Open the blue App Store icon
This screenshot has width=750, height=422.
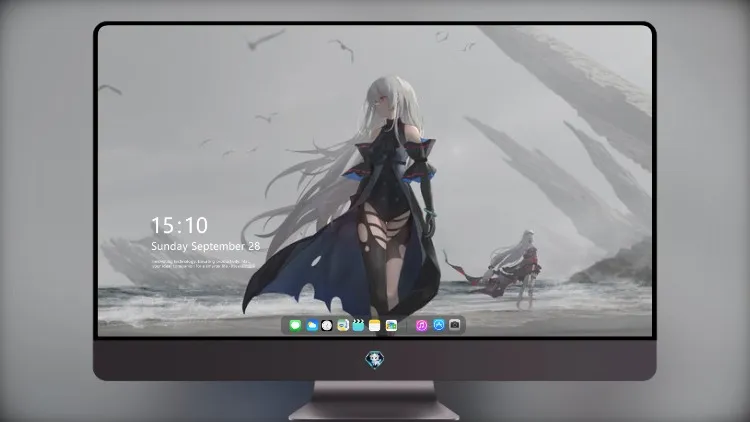coord(439,325)
